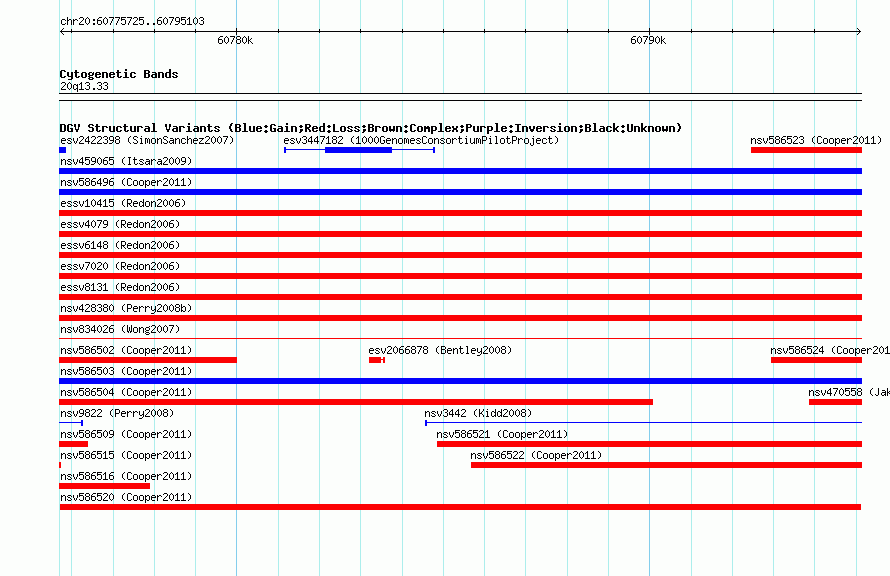Screen dimensions: 890x576
Task: Select the red nsv586516 loss bar
Action: pyautogui.click(x=104, y=486)
